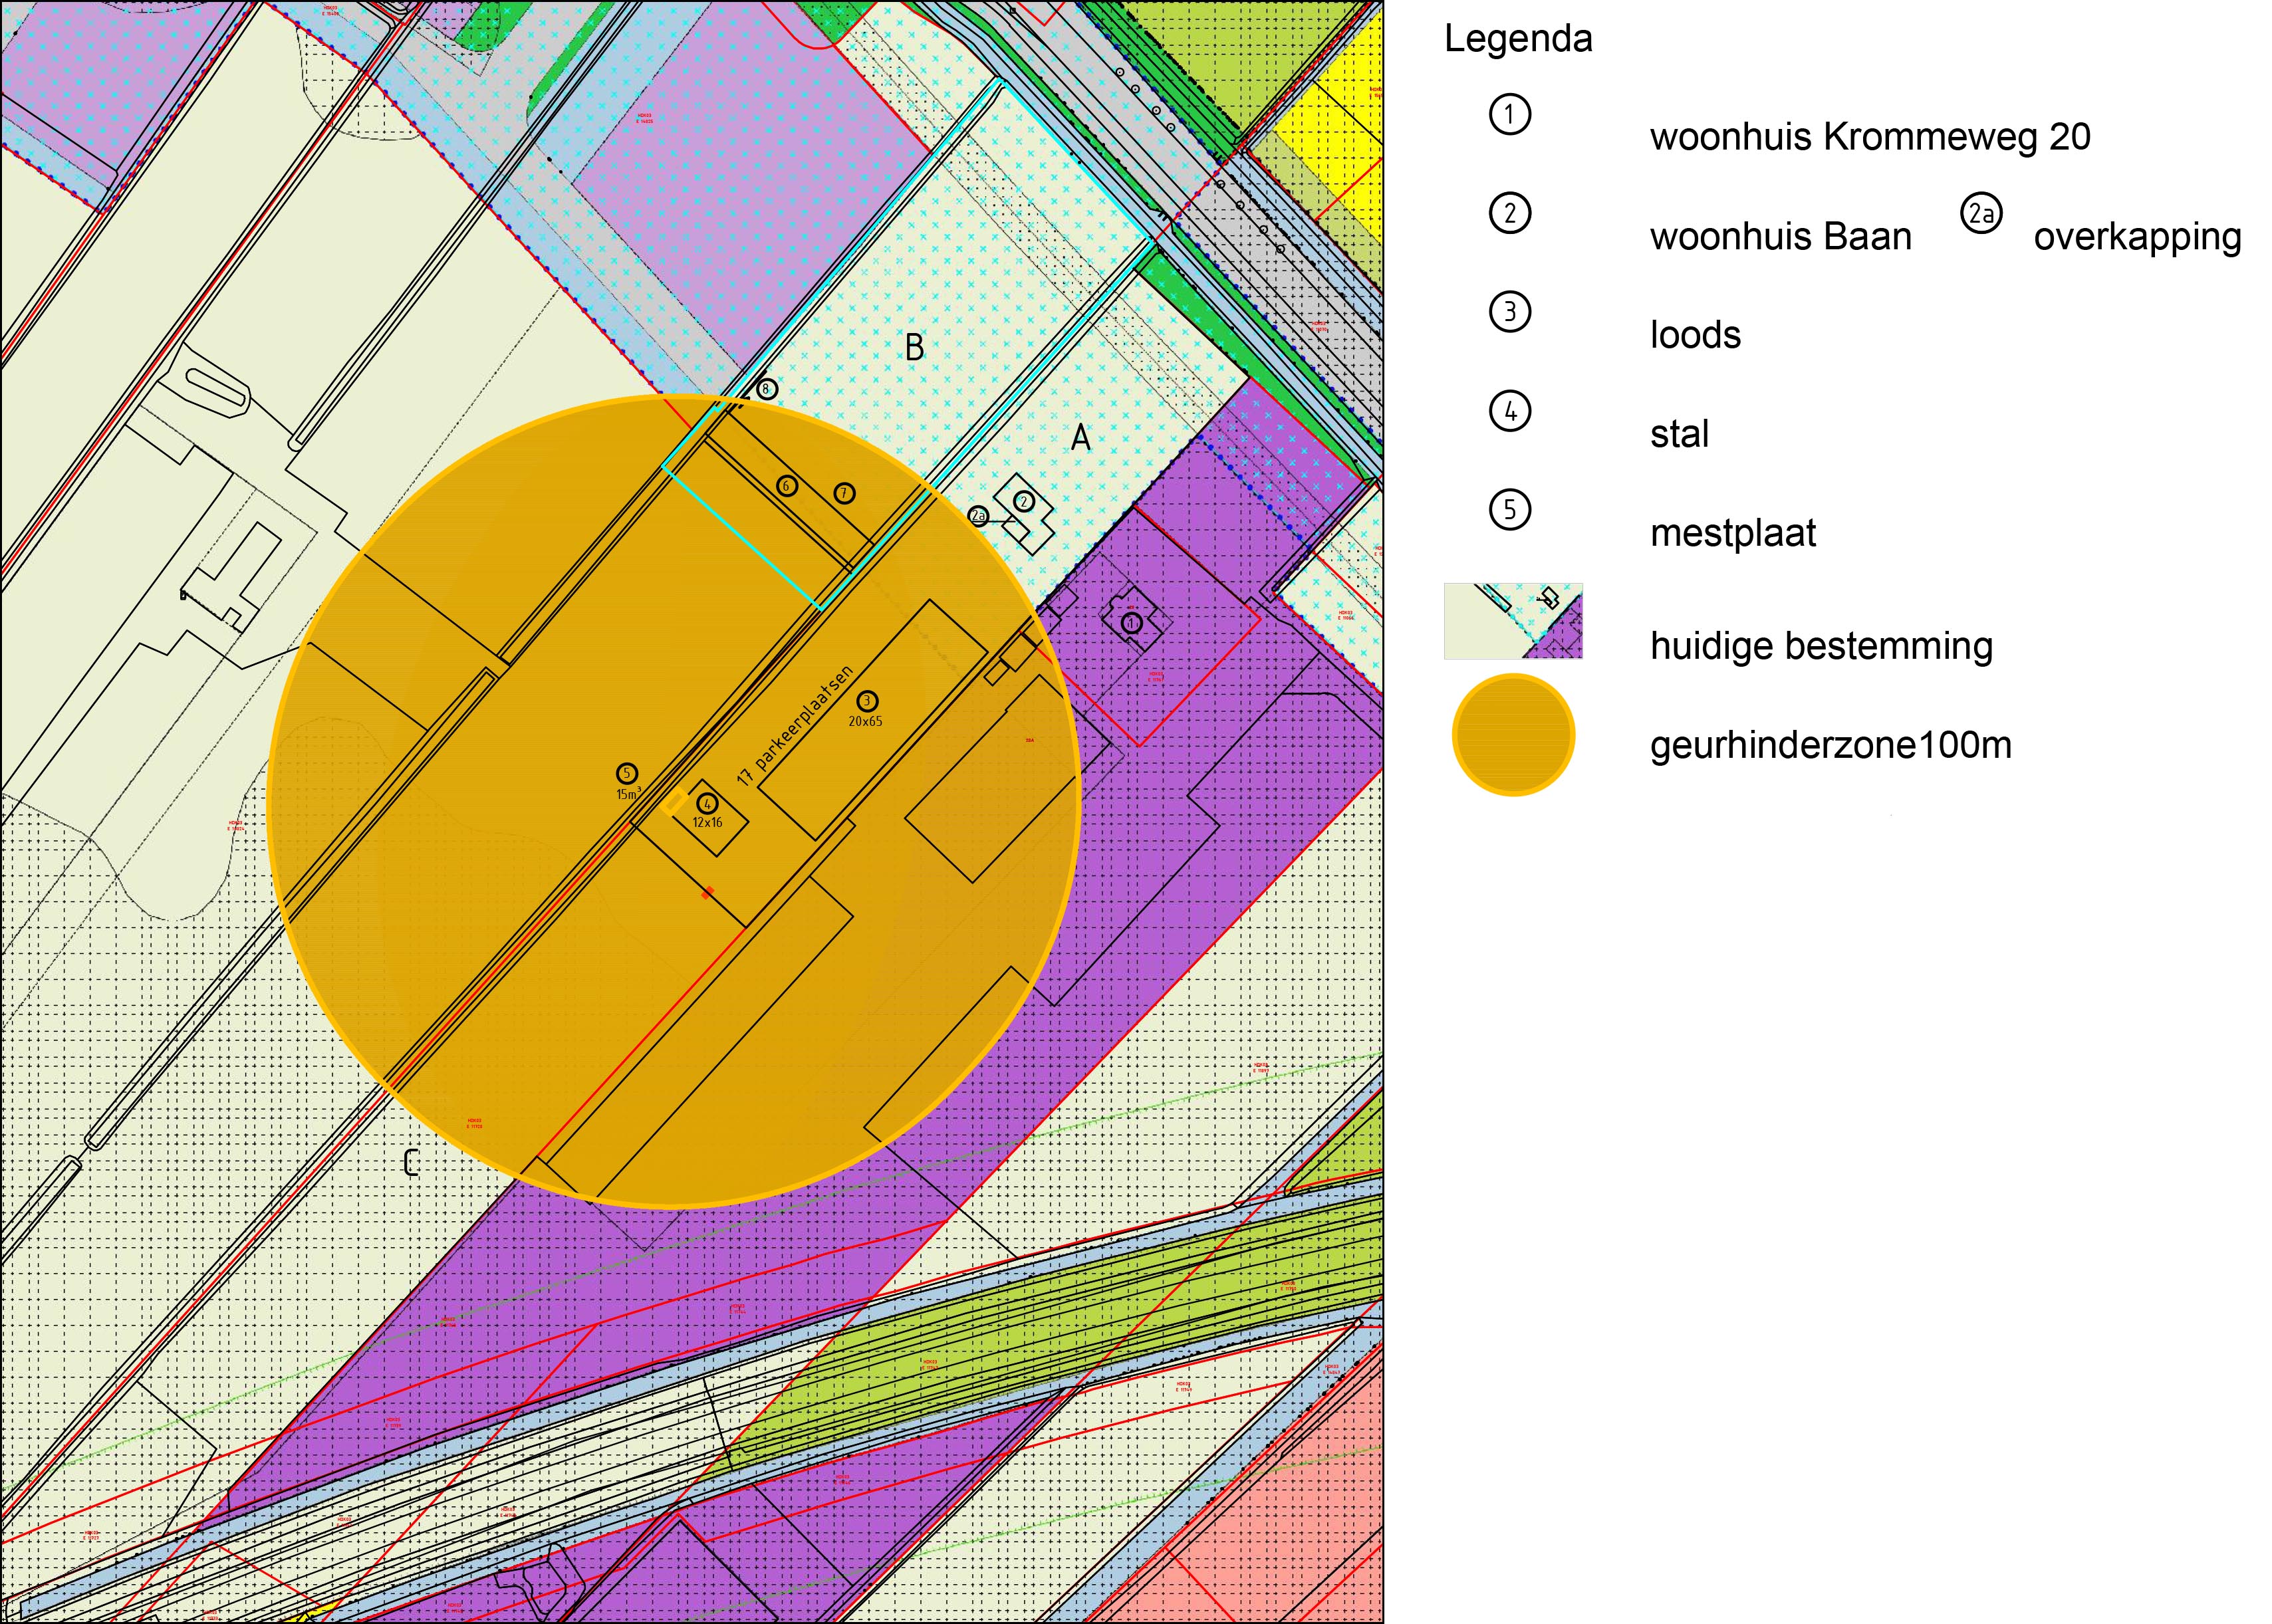This screenshot has height=1624, width=2272.
Task: Click the legend circle numbered 1
Action: pos(1509,114)
